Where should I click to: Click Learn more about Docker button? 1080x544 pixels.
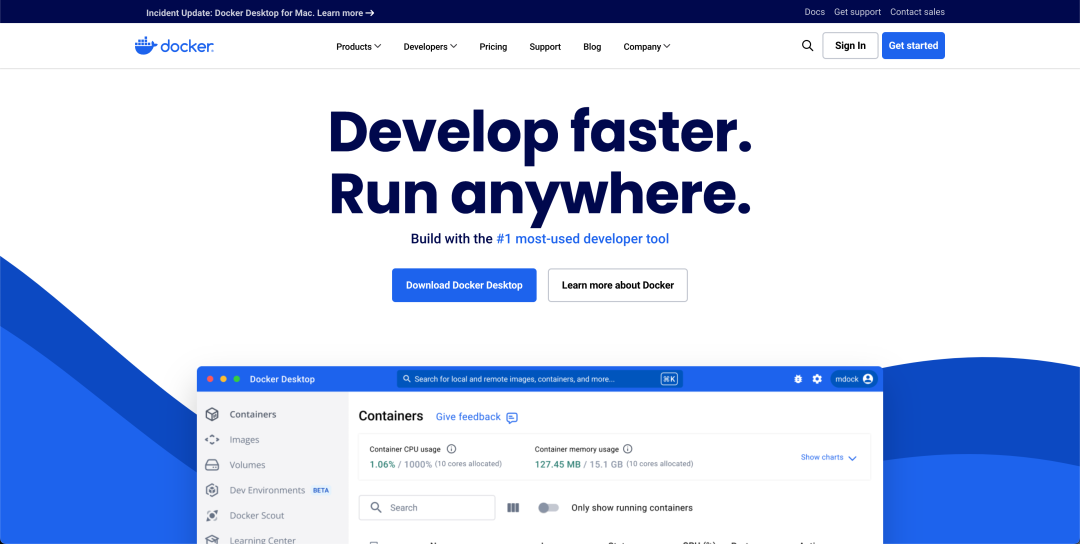pos(618,285)
